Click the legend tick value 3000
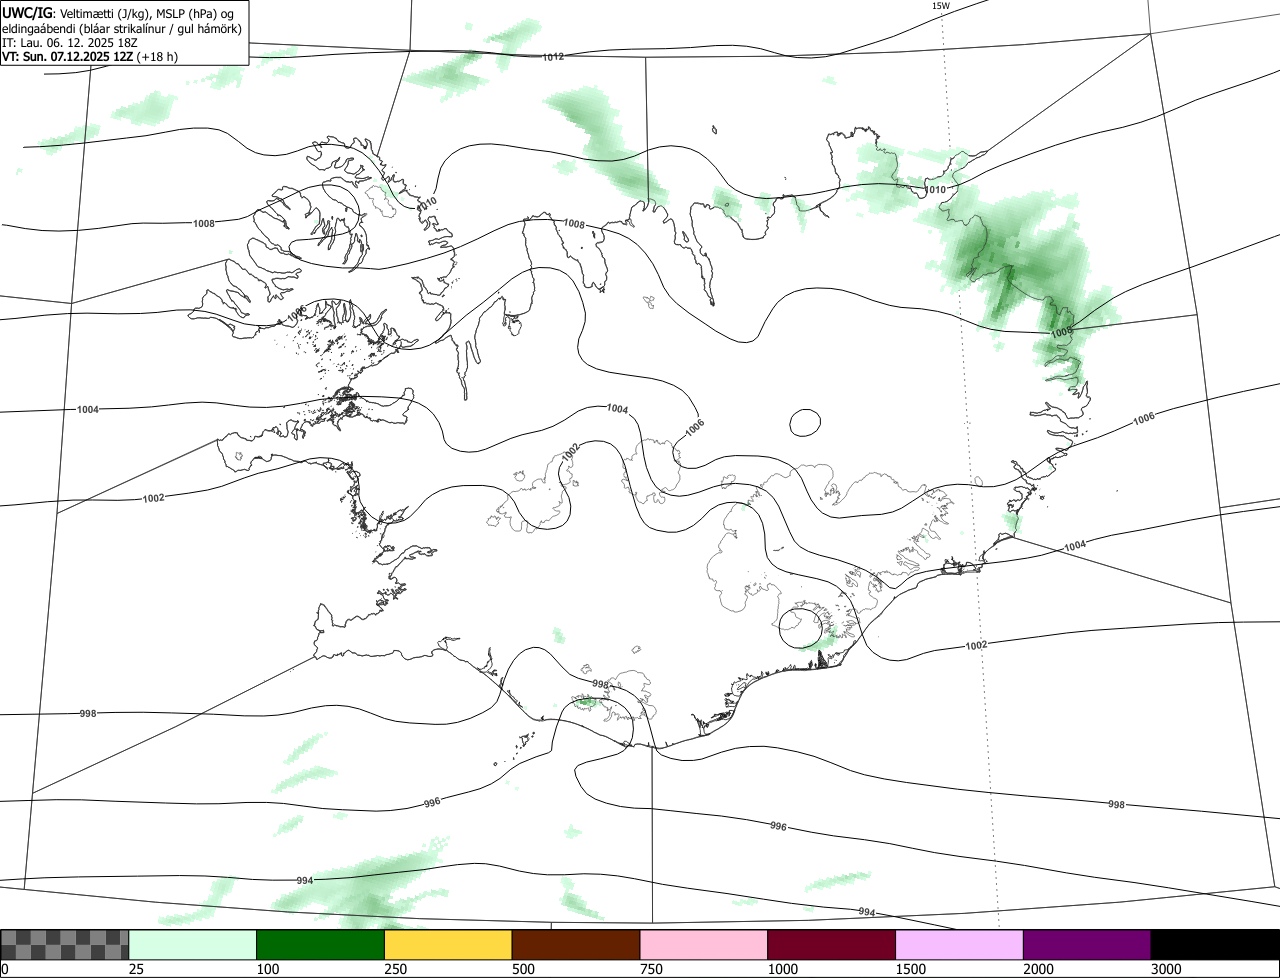 1167,969
